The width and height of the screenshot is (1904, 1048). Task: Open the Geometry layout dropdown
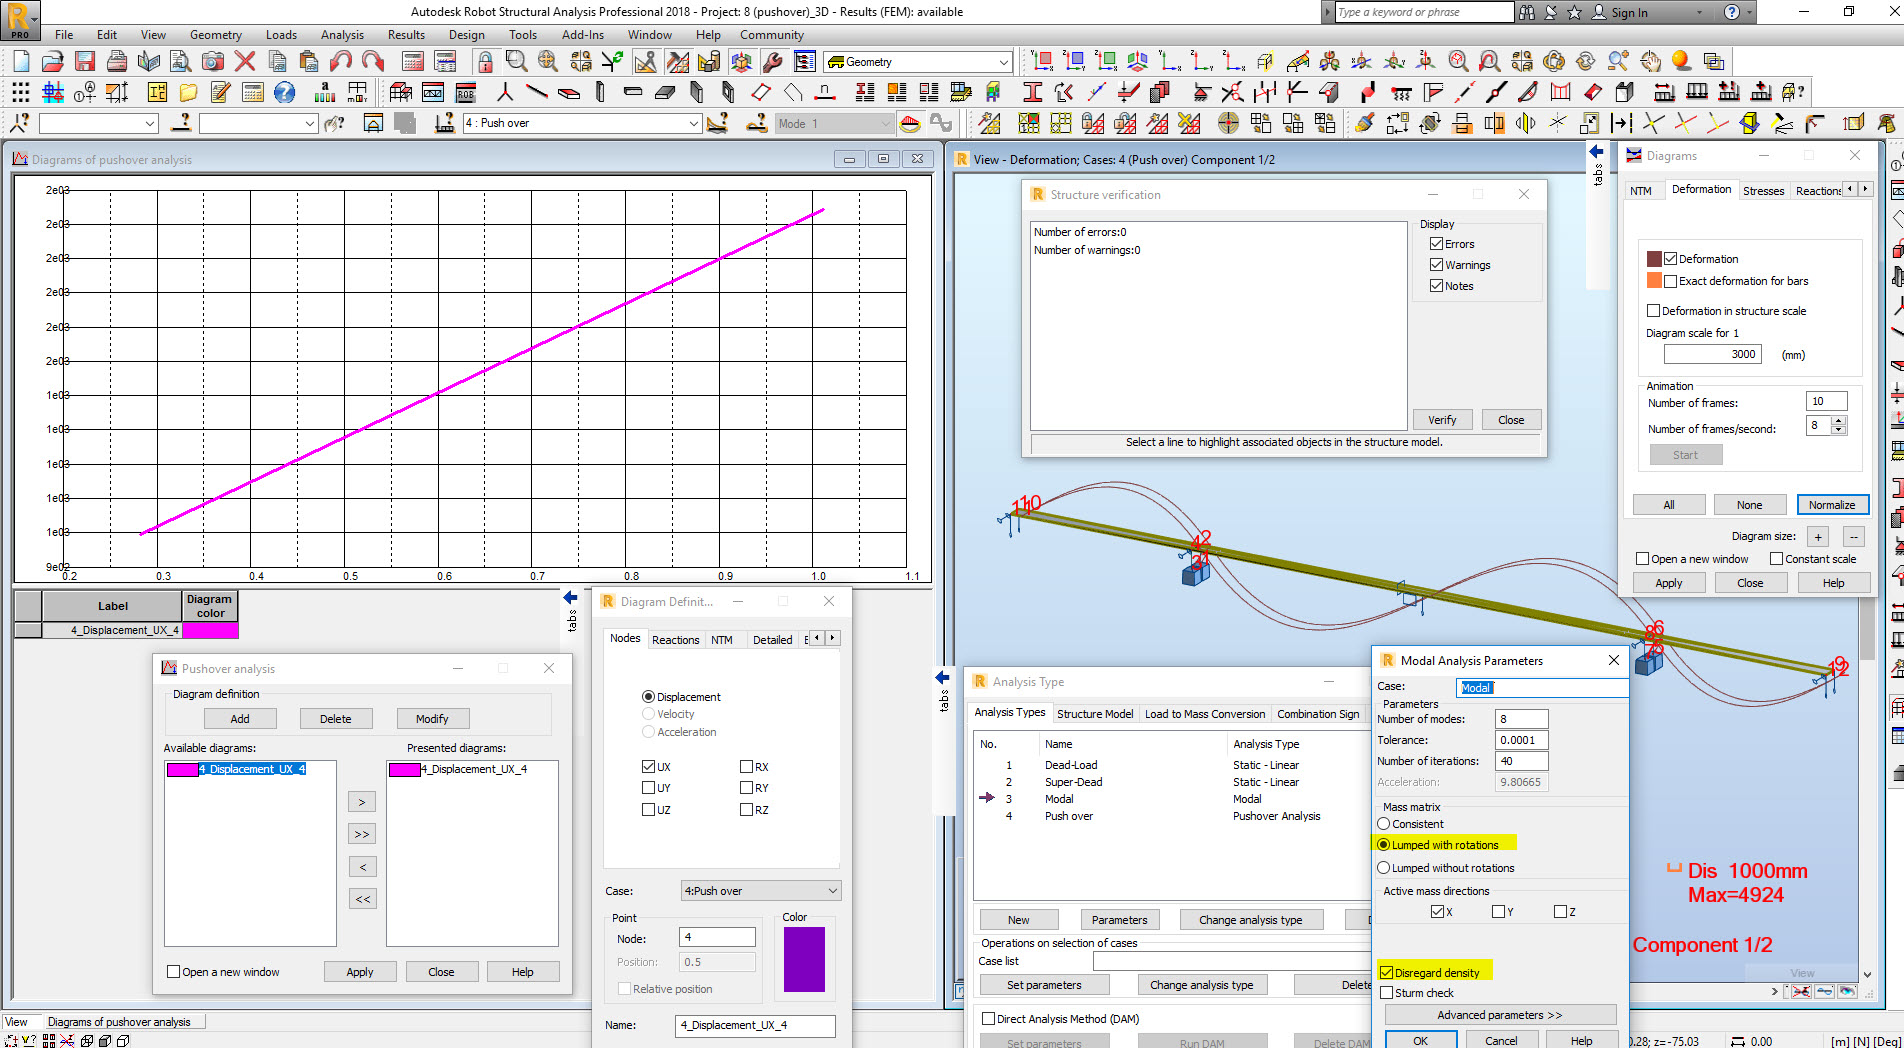1004,62
